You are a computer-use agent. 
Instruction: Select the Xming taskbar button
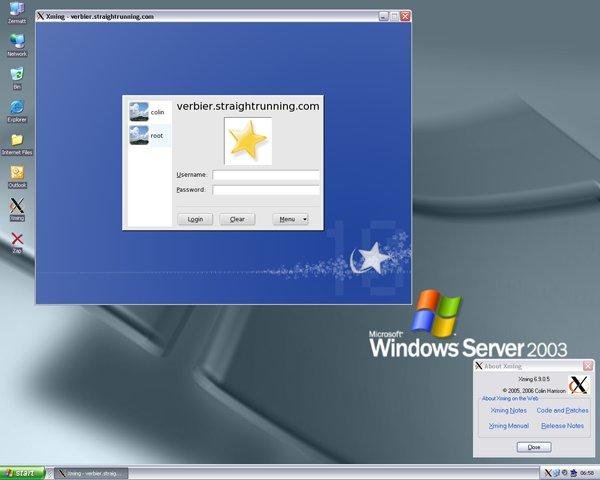(x=91, y=473)
